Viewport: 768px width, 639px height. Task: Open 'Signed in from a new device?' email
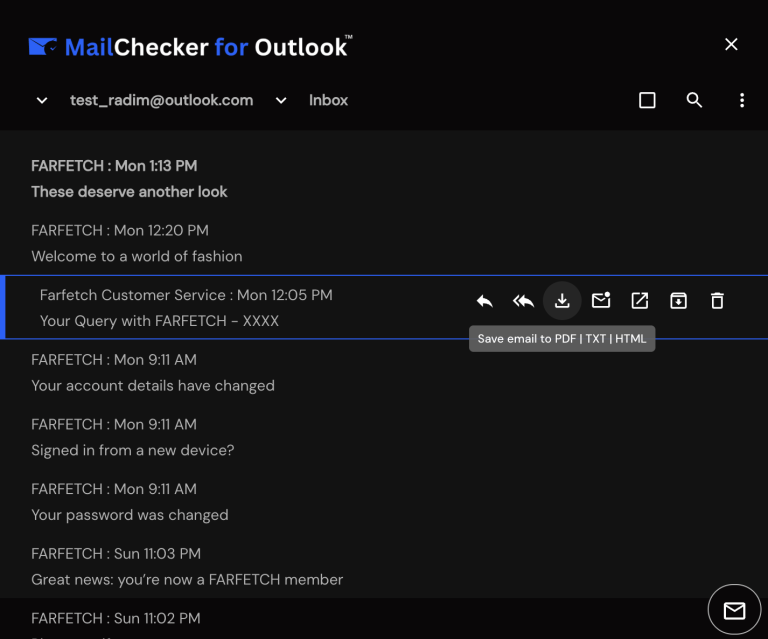(x=384, y=437)
